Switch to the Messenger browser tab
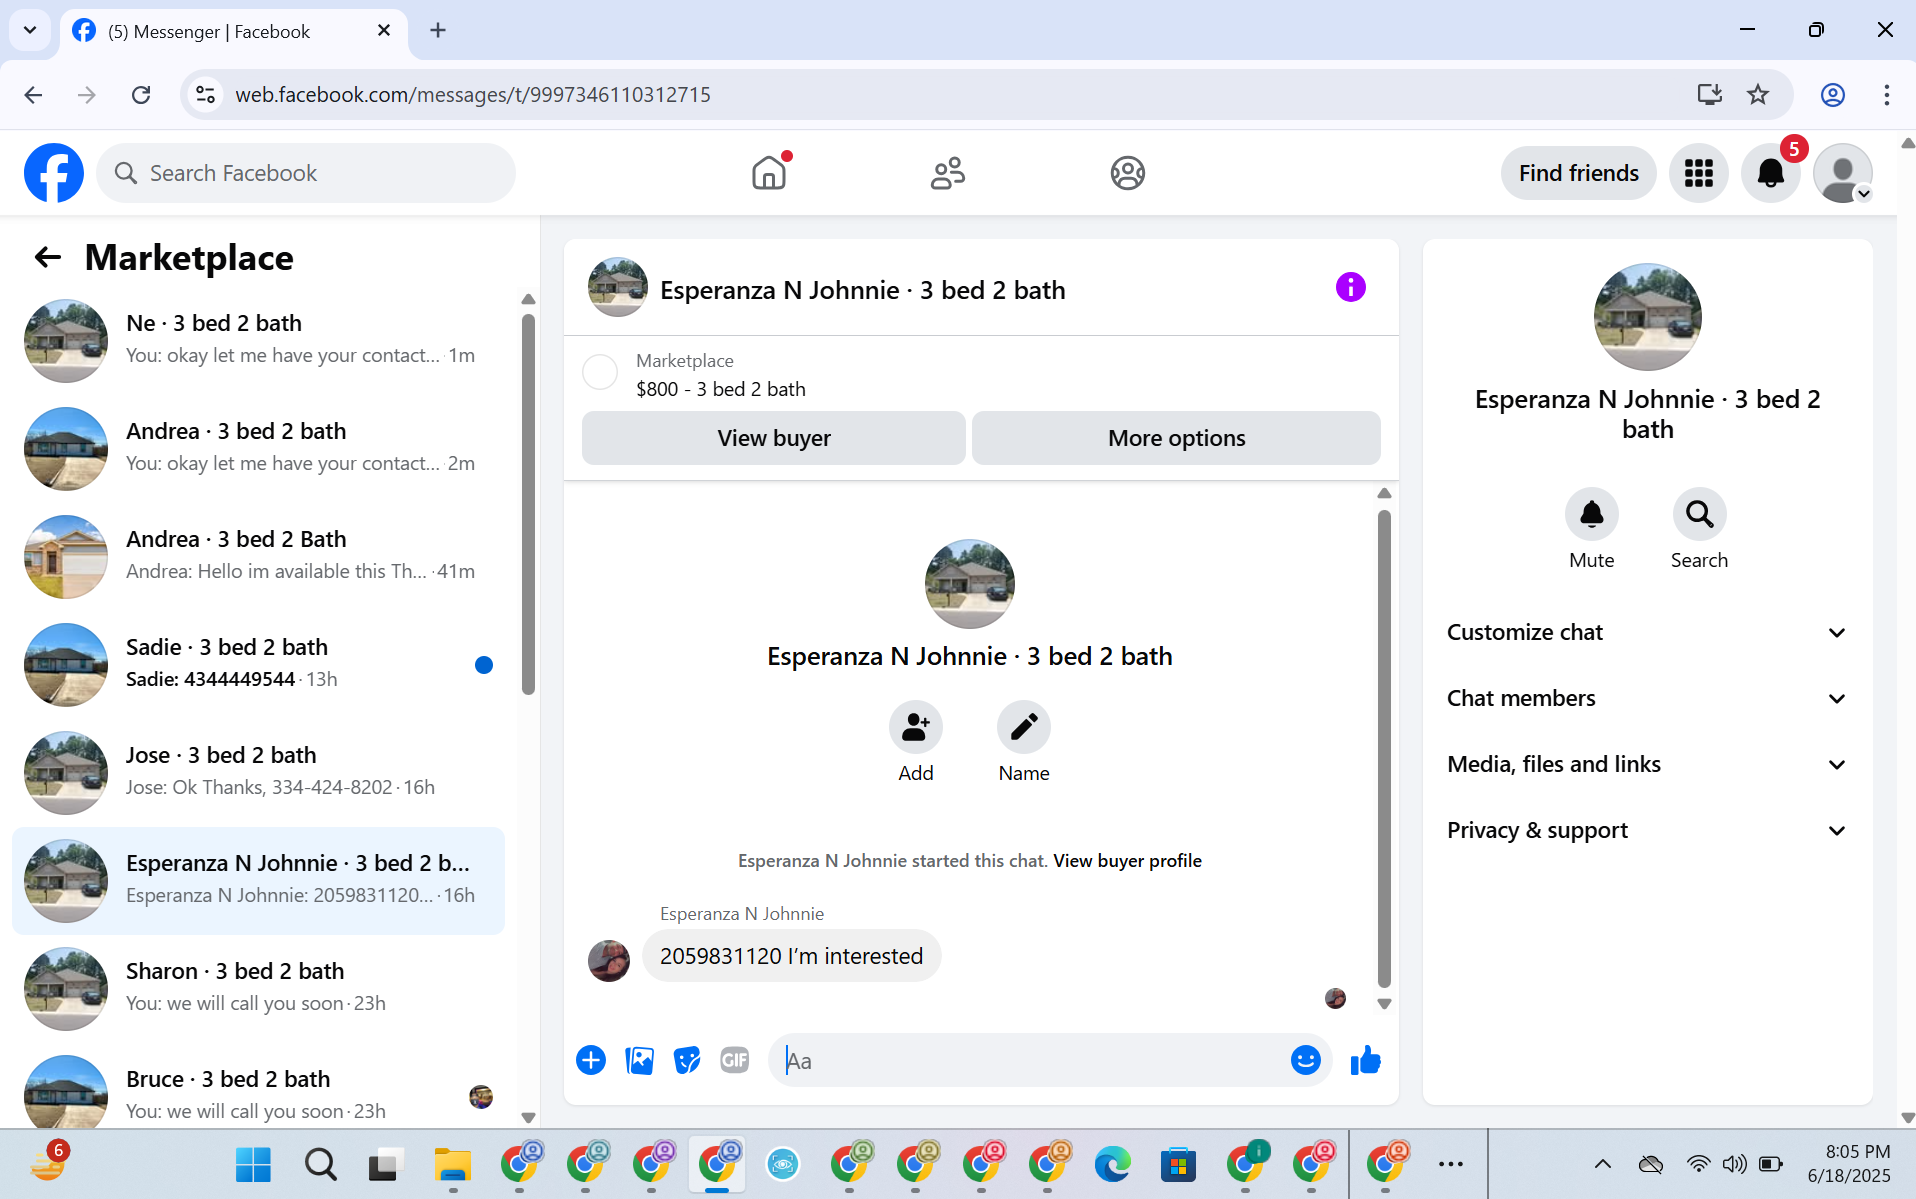1916x1199 pixels. coord(233,31)
